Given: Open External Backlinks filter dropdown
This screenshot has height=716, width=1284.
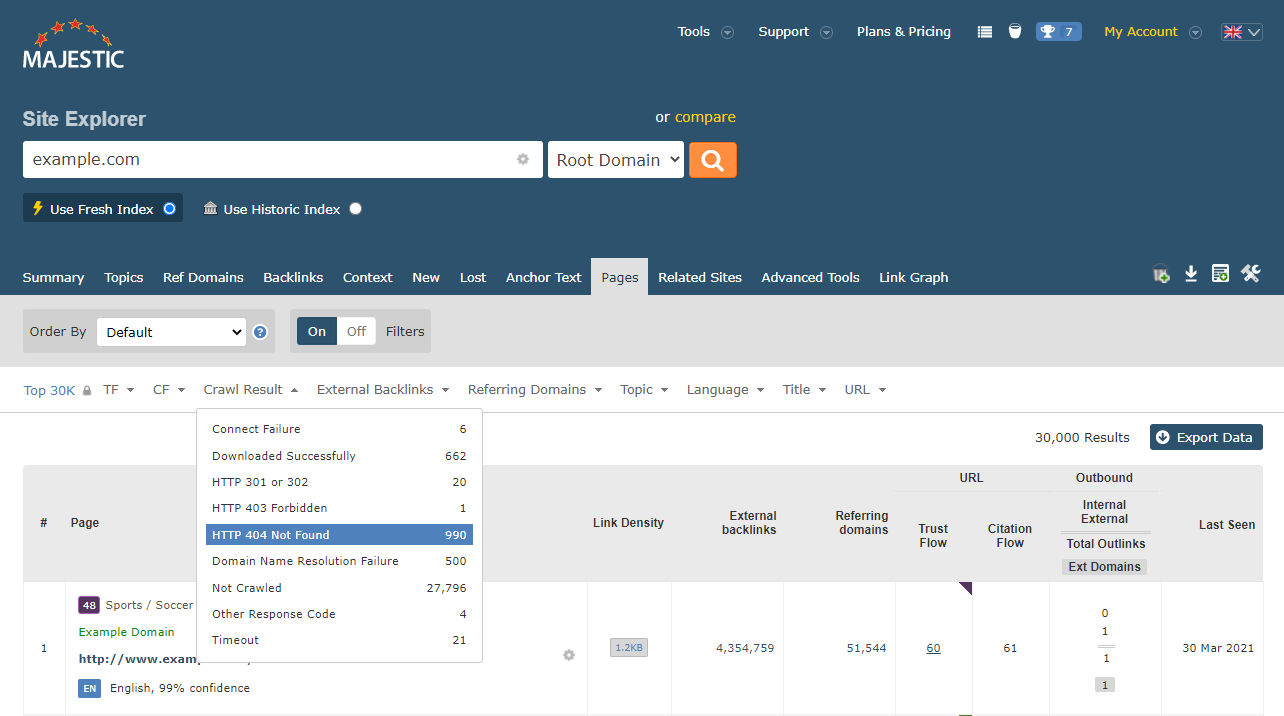Looking at the screenshot, I should 383,390.
